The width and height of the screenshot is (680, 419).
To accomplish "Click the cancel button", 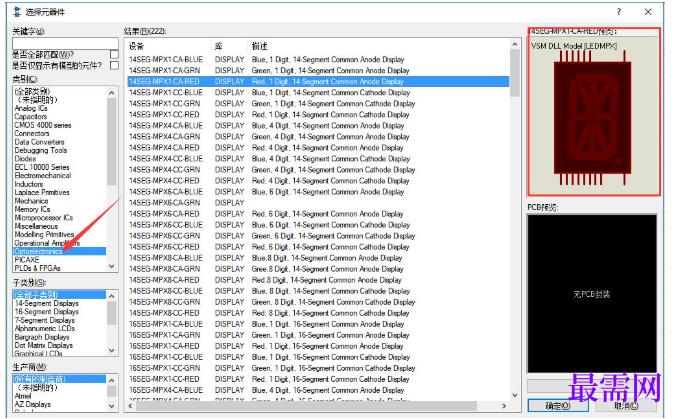I will pos(626,406).
